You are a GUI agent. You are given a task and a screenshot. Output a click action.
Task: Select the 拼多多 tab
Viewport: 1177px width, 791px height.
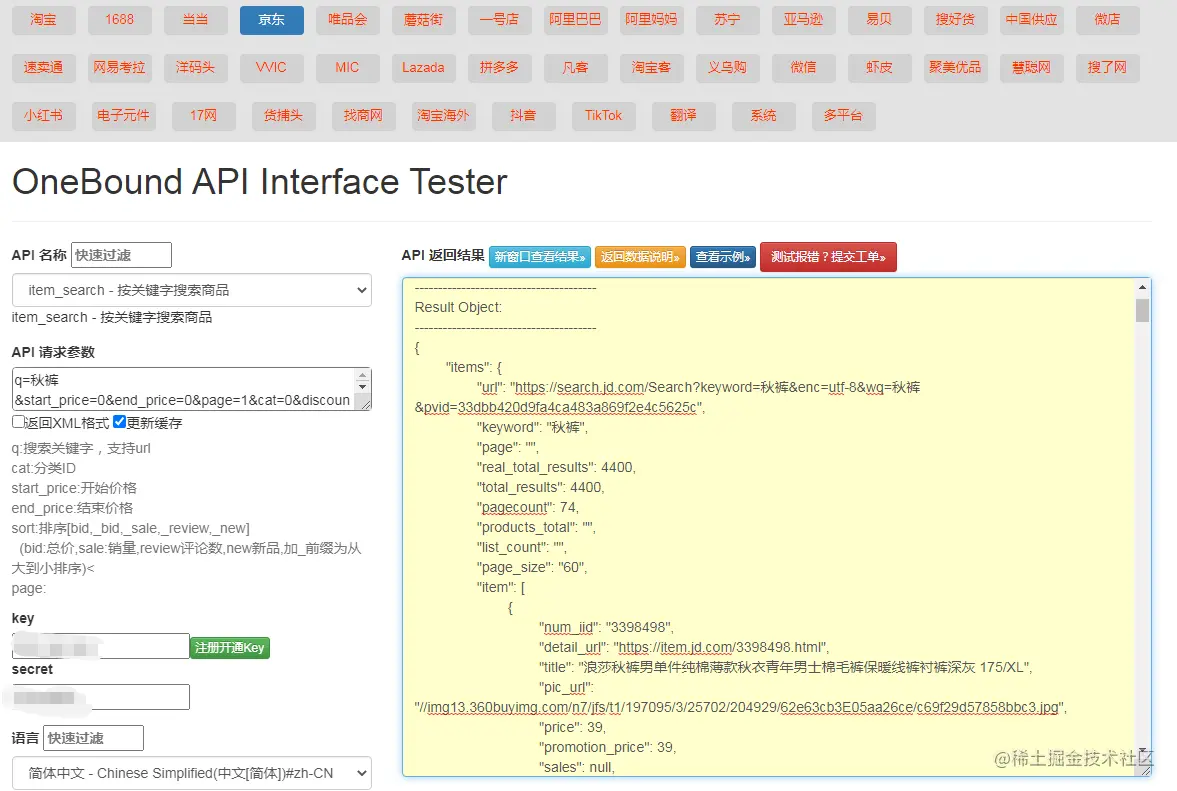click(x=499, y=68)
